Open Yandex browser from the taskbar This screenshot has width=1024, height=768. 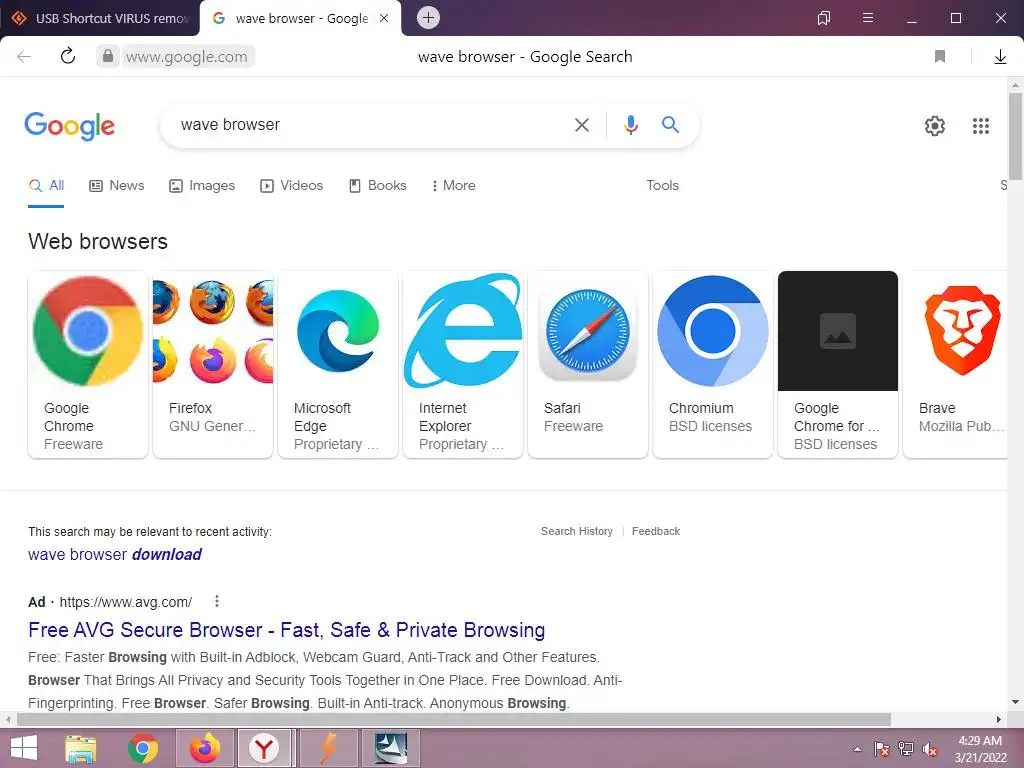(x=264, y=748)
